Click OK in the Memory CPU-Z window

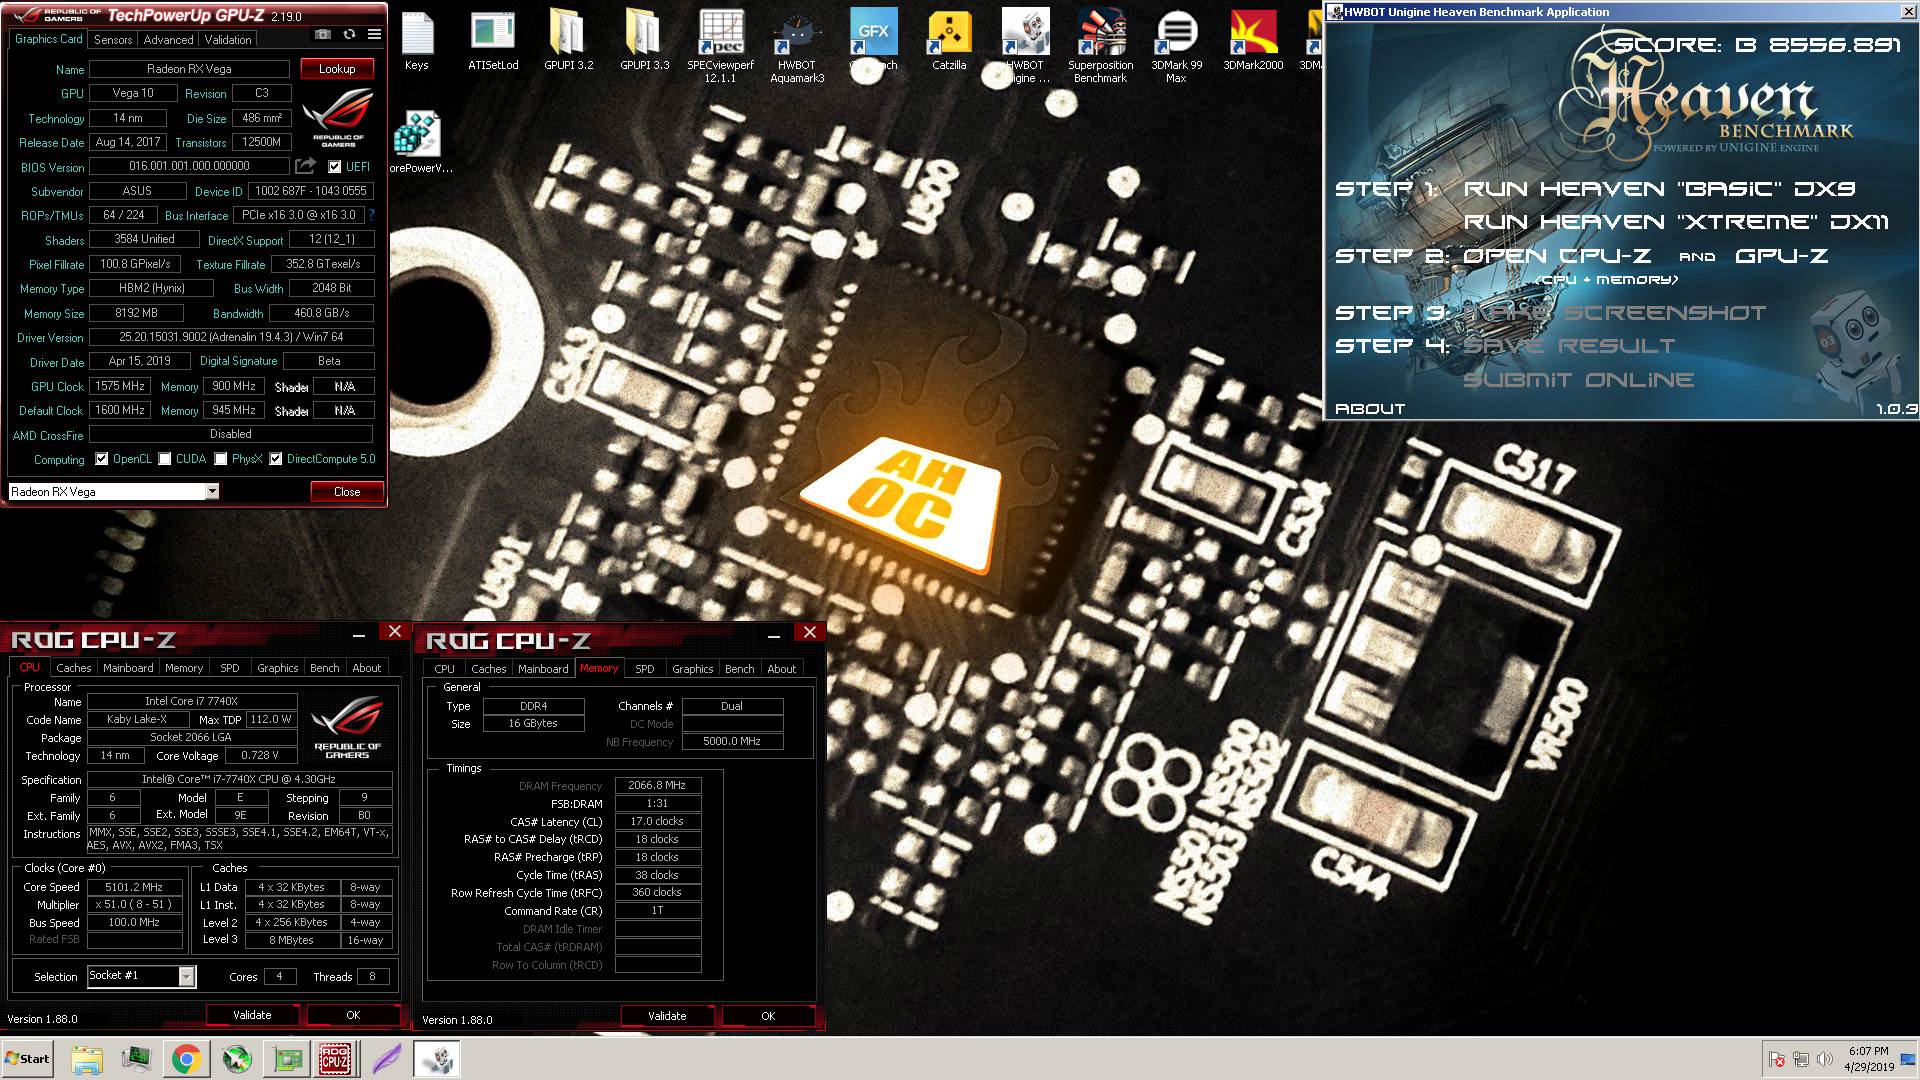tap(768, 1015)
